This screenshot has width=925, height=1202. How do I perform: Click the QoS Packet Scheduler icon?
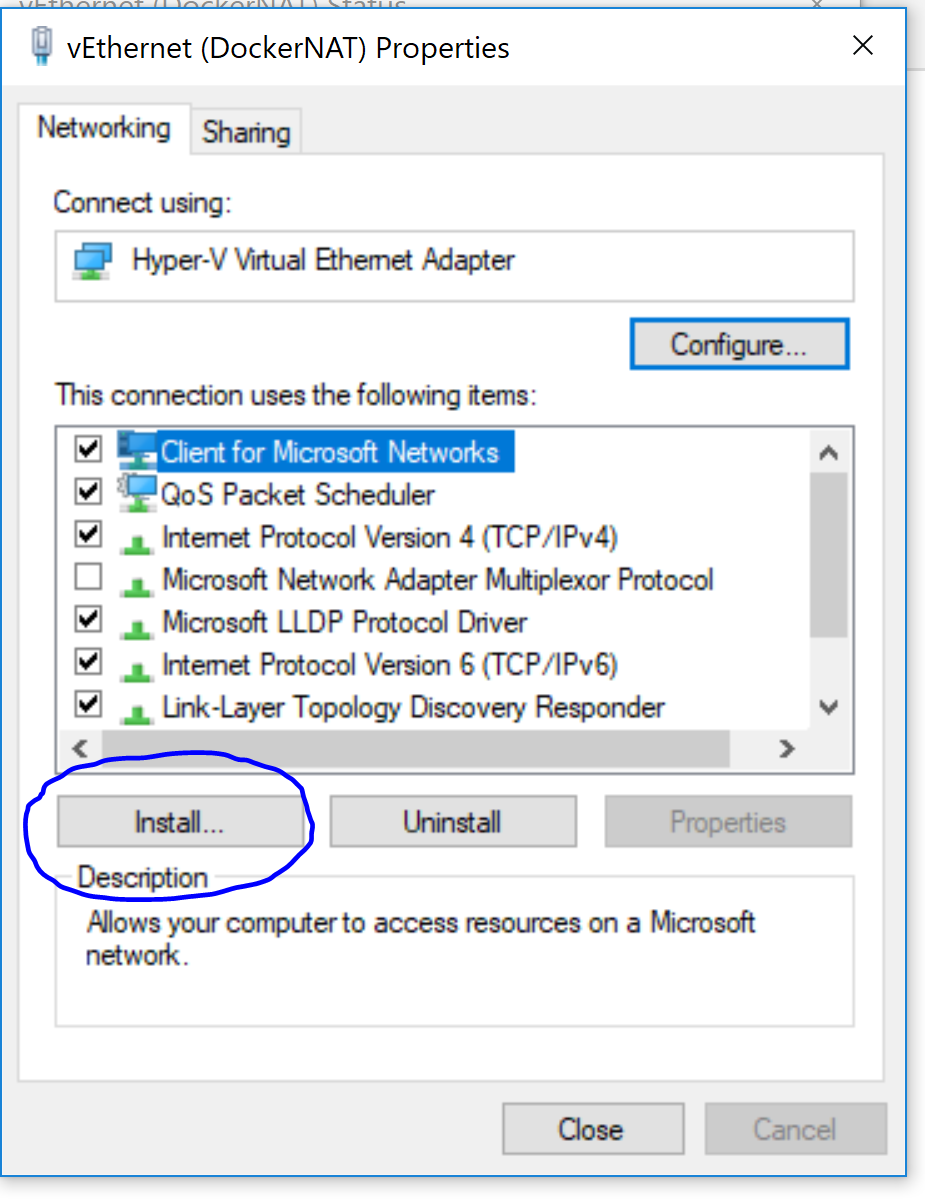coord(135,493)
